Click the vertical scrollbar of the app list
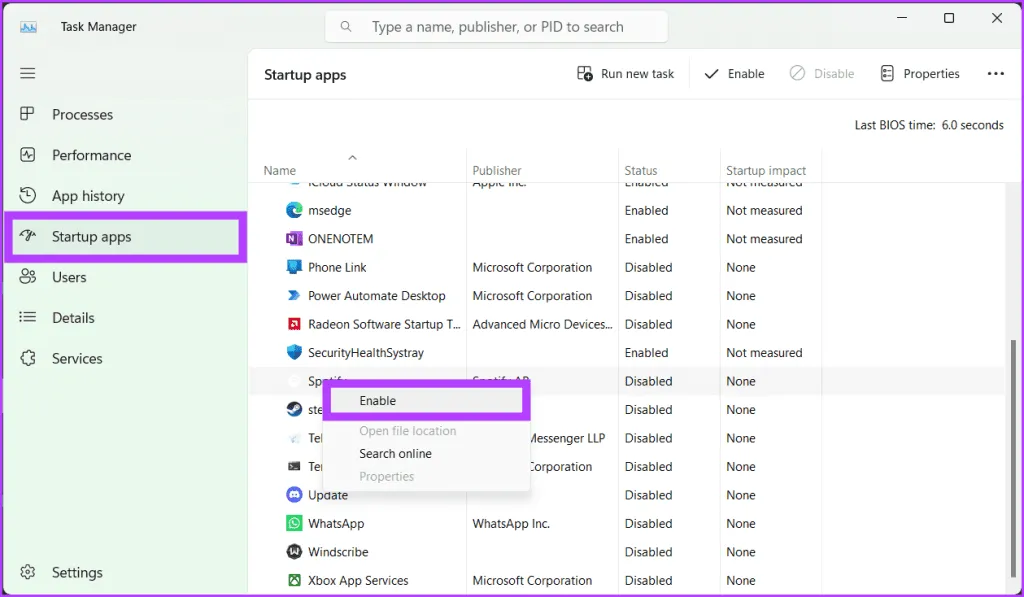Viewport: 1024px width, 597px height. (x=1014, y=450)
